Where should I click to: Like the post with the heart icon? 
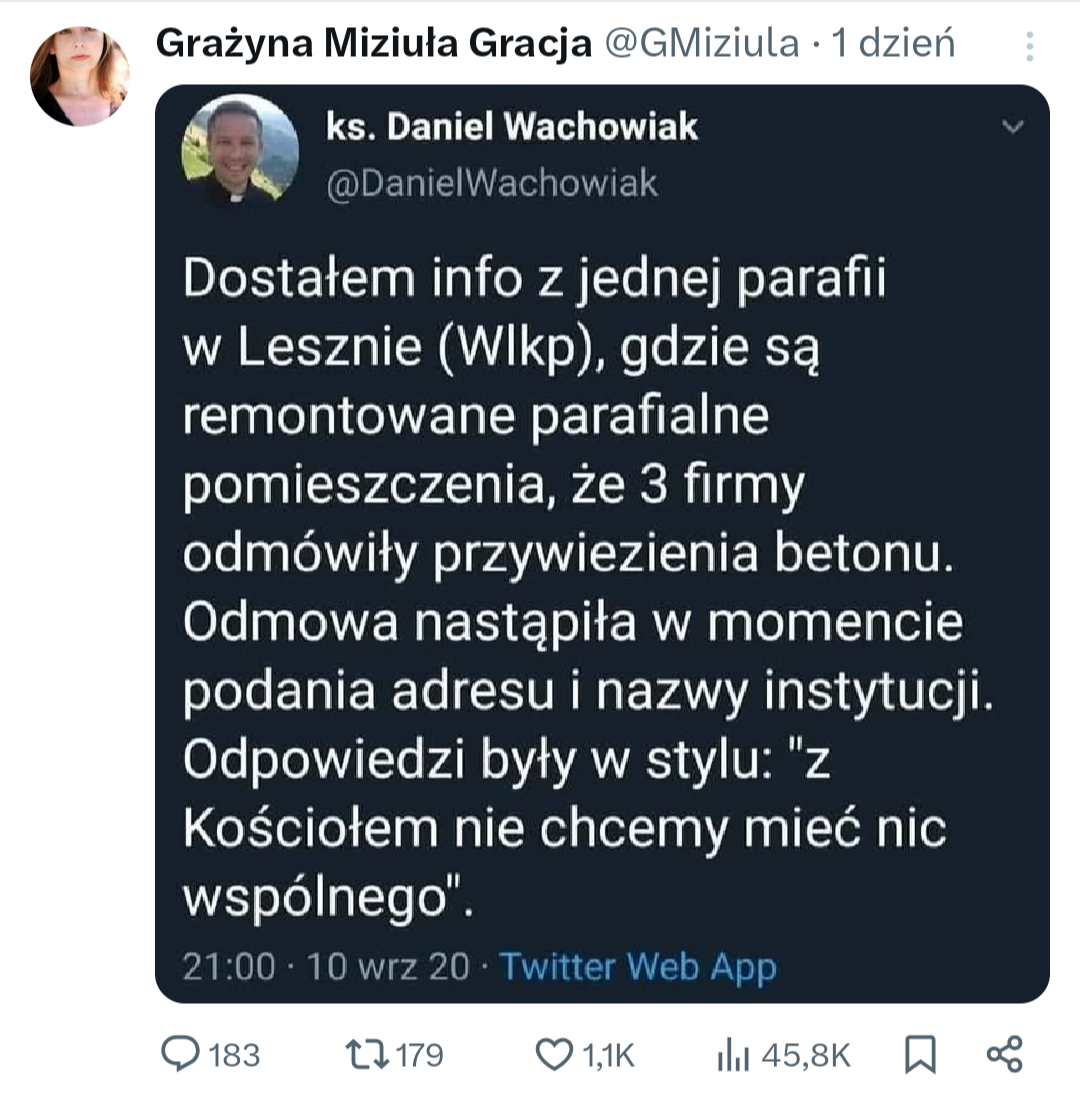551,1054
